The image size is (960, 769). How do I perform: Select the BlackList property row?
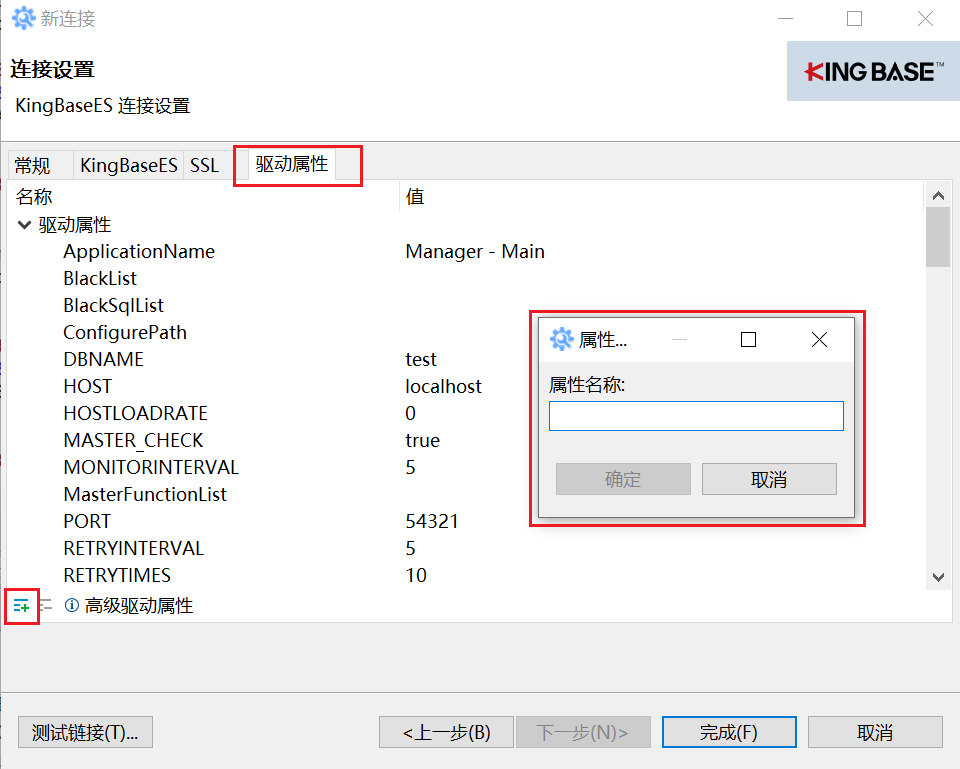(100, 278)
